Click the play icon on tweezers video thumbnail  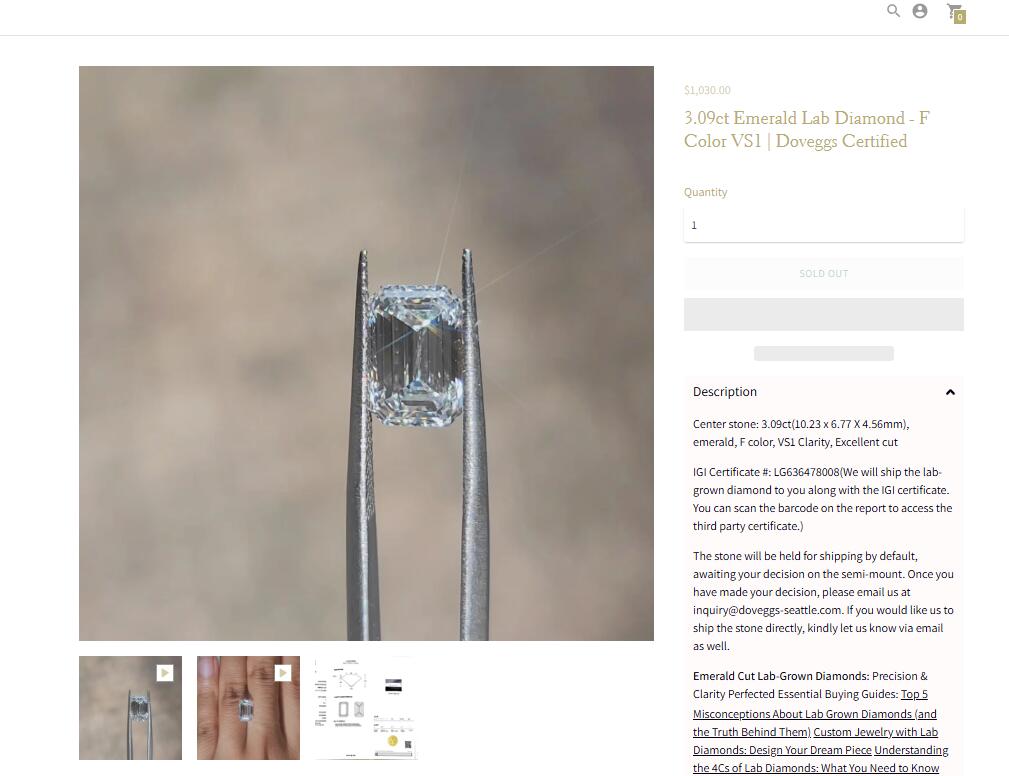(x=165, y=672)
